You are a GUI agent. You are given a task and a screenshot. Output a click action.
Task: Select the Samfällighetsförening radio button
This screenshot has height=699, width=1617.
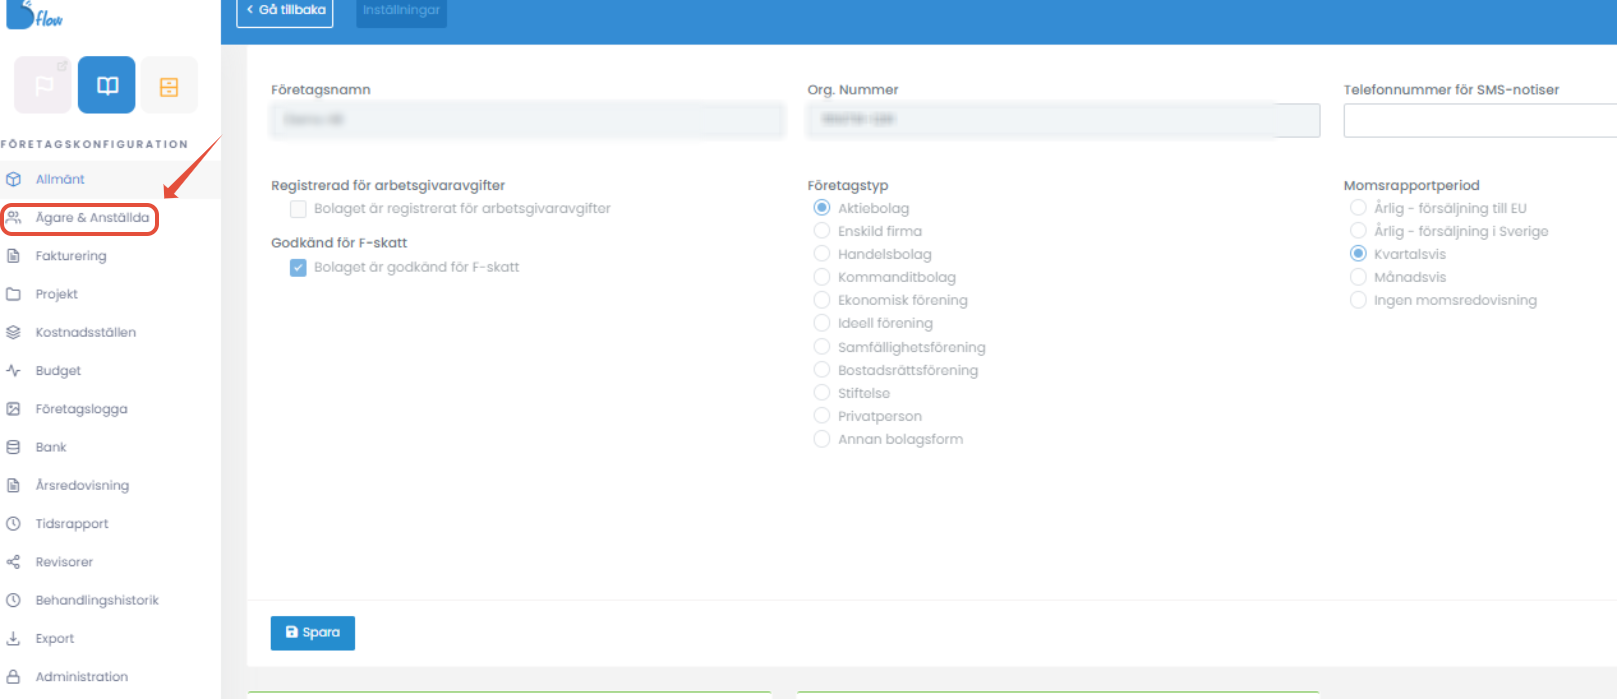click(822, 347)
